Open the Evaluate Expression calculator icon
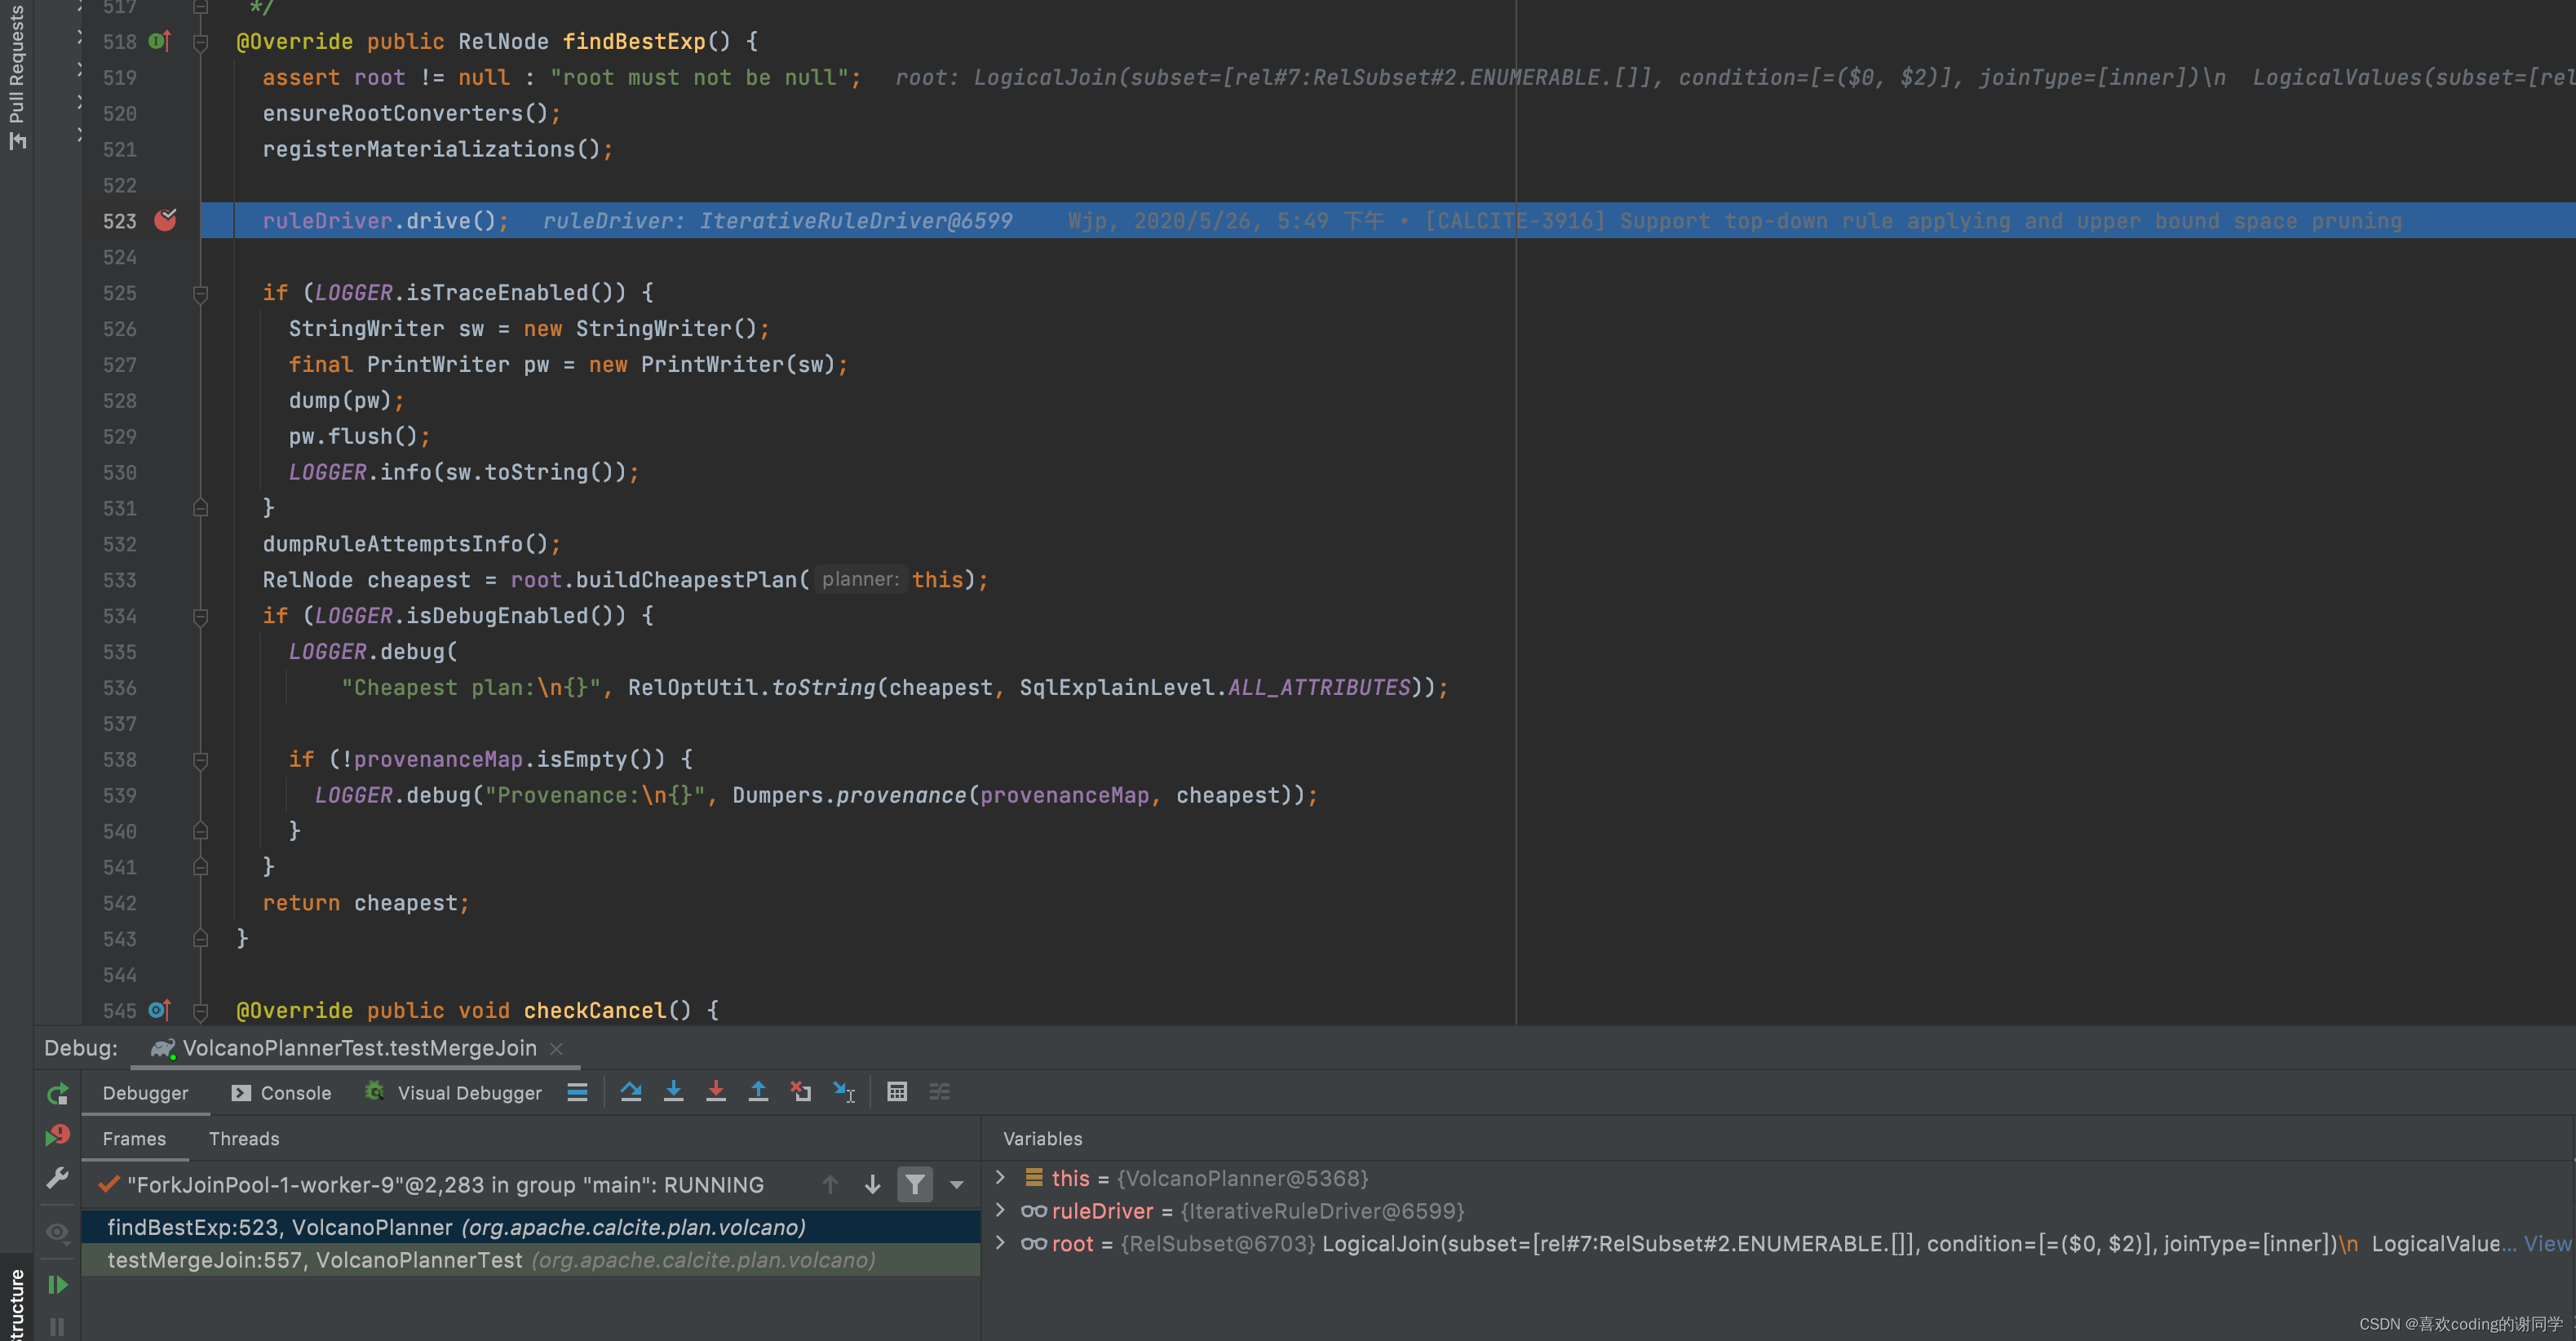 (897, 1092)
